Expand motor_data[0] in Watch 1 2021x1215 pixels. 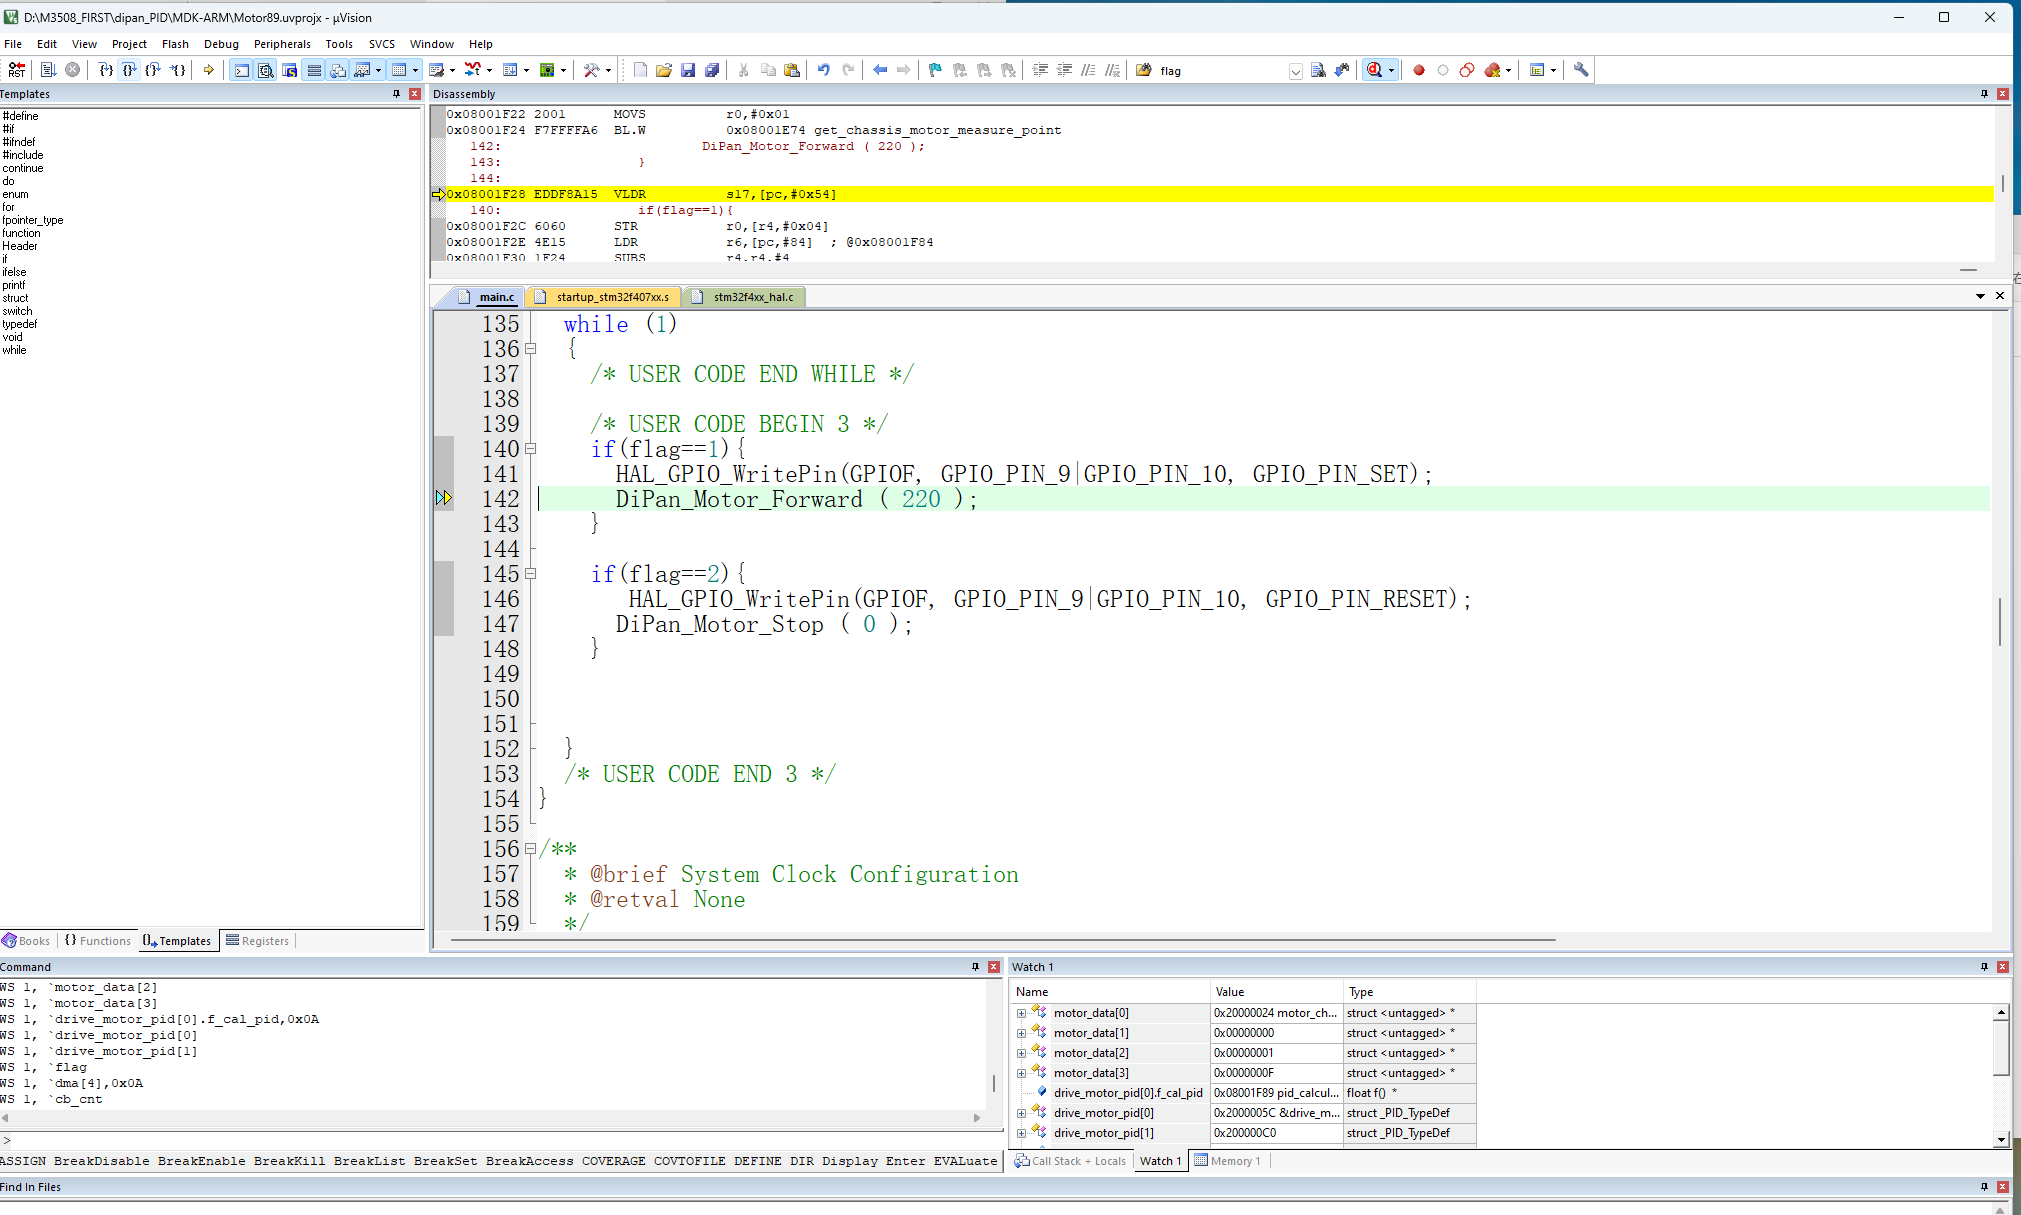tap(1022, 1013)
